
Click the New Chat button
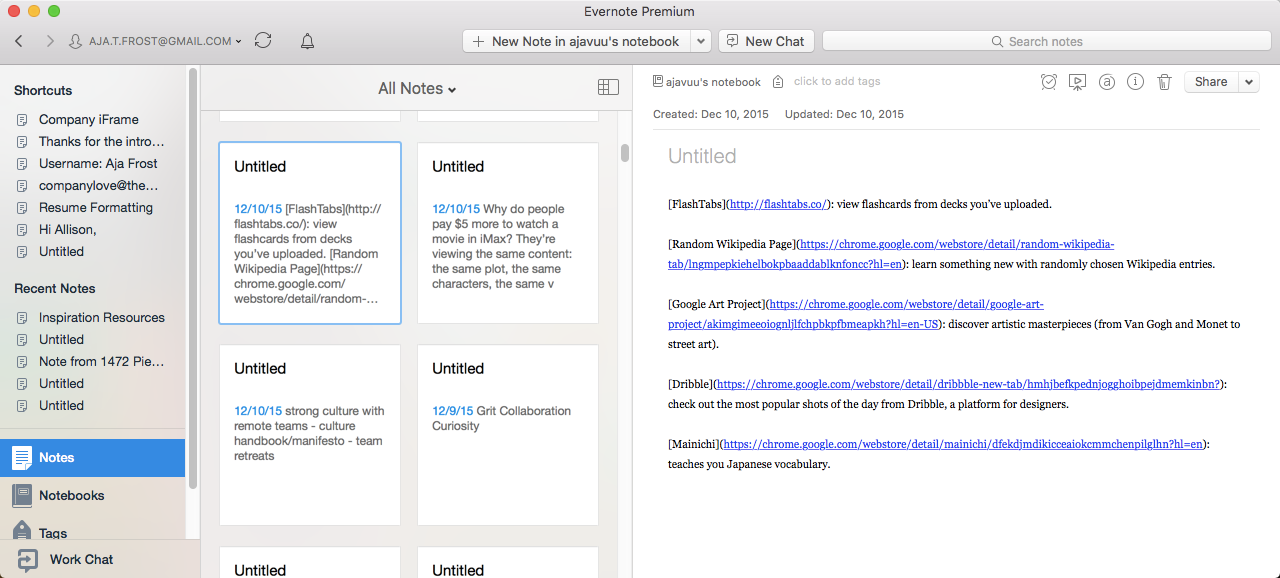tap(766, 41)
